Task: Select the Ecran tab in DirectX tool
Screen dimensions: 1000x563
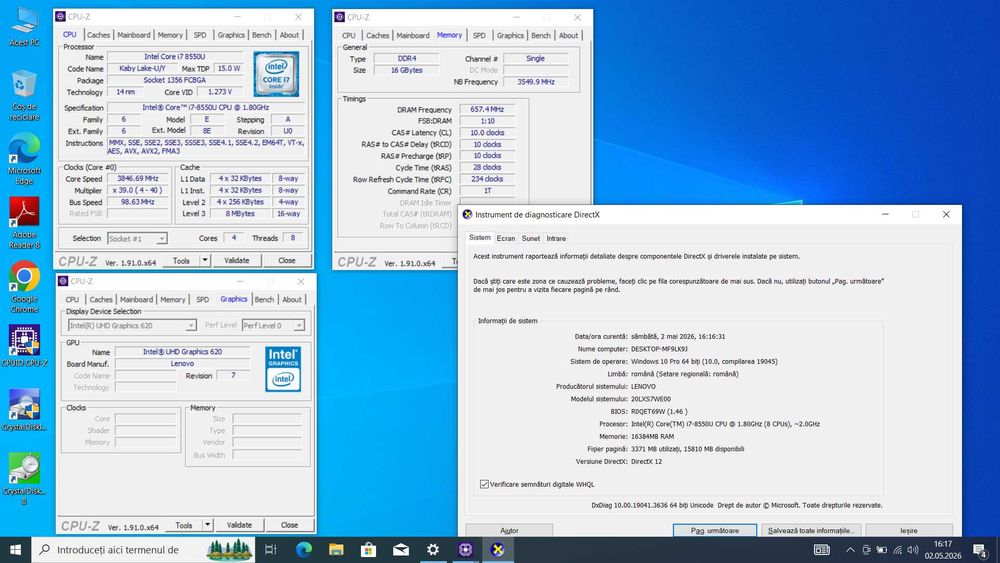Action: click(506, 238)
